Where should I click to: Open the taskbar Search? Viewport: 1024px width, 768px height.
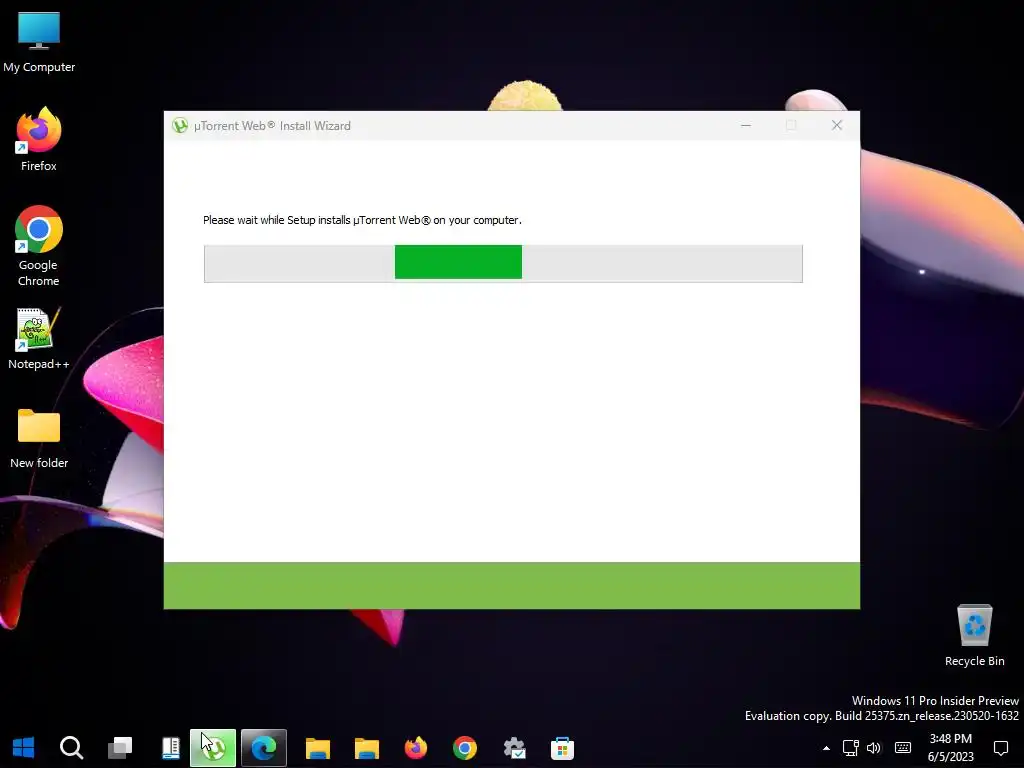coord(71,748)
